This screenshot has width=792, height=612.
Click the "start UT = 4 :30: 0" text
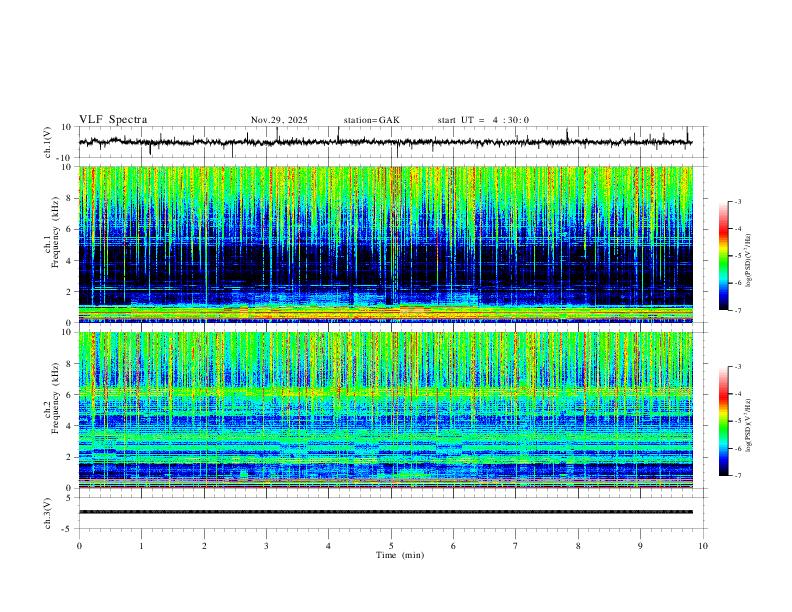(x=483, y=120)
